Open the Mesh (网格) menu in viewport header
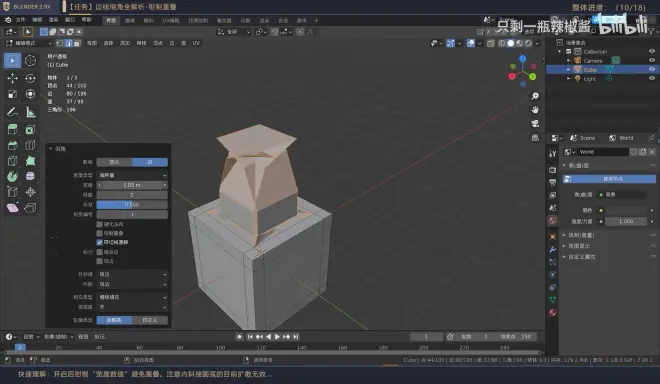The width and height of the screenshot is (660, 384). [141, 43]
